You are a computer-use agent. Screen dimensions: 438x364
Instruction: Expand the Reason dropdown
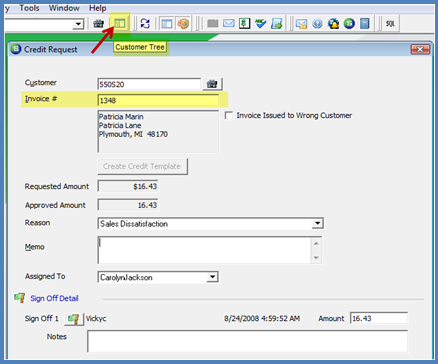(x=317, y=224)
